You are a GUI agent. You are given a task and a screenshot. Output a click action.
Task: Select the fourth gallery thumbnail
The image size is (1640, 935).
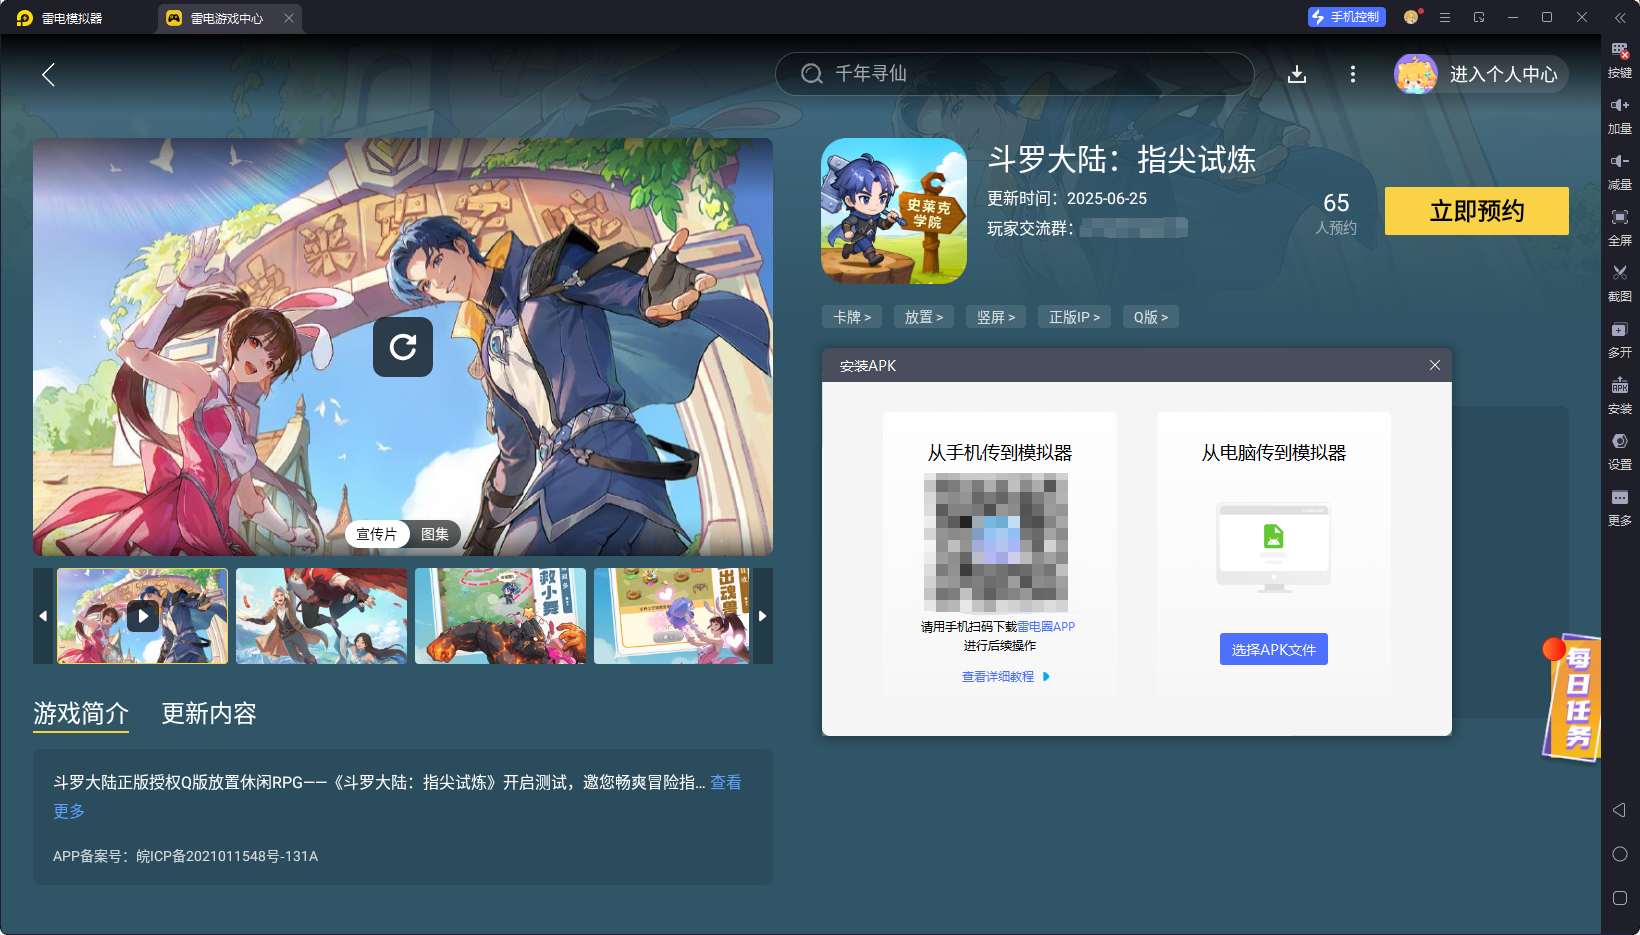pyautogui.click(x=672, y=616)
